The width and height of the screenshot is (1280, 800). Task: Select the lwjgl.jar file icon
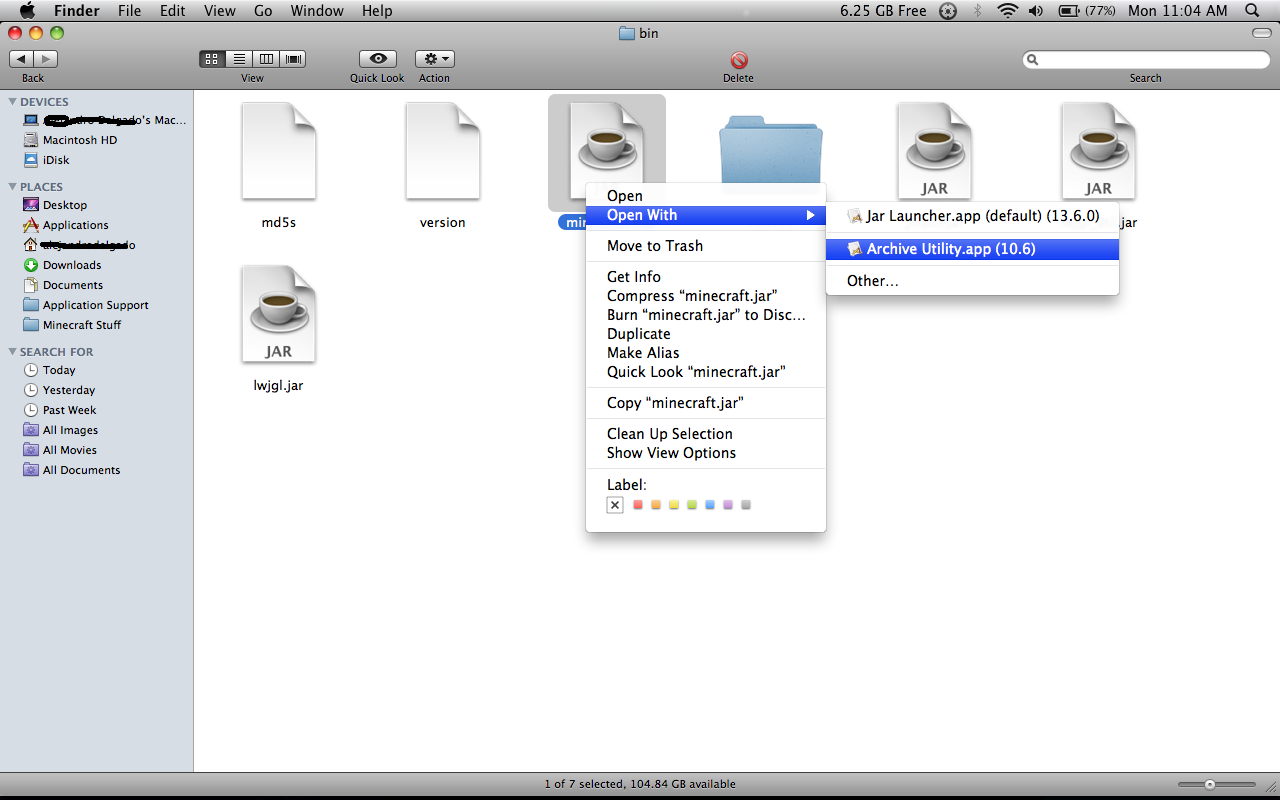pyautogui.click(x=279, y=314)
